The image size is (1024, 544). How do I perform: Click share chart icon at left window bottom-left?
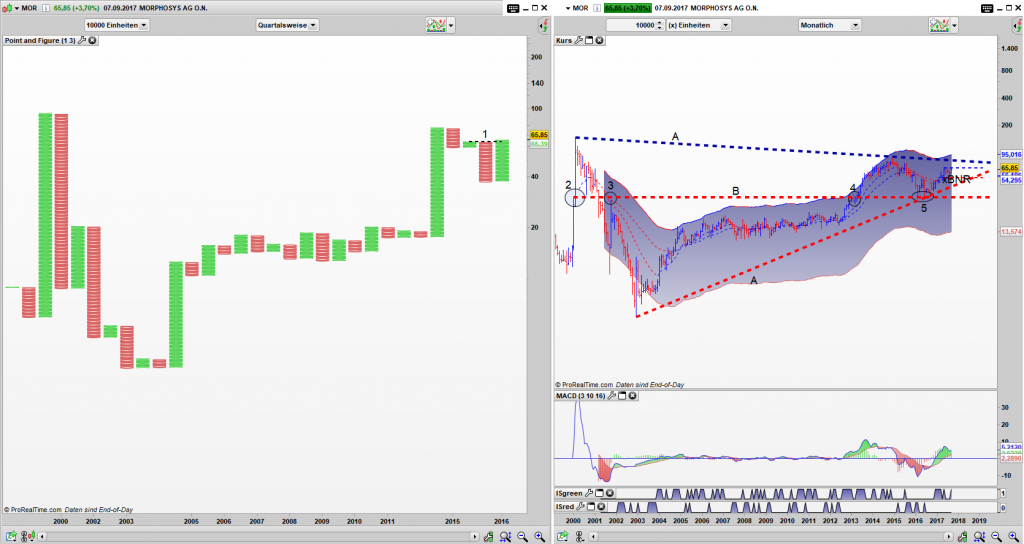pos(9,536)
